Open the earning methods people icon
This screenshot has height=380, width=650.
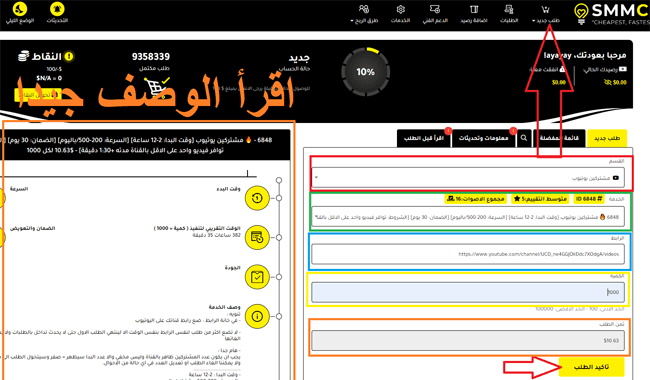[364, 9]
